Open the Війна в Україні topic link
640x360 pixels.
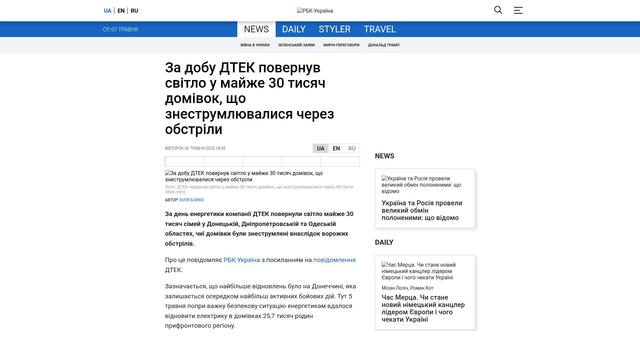255,45
